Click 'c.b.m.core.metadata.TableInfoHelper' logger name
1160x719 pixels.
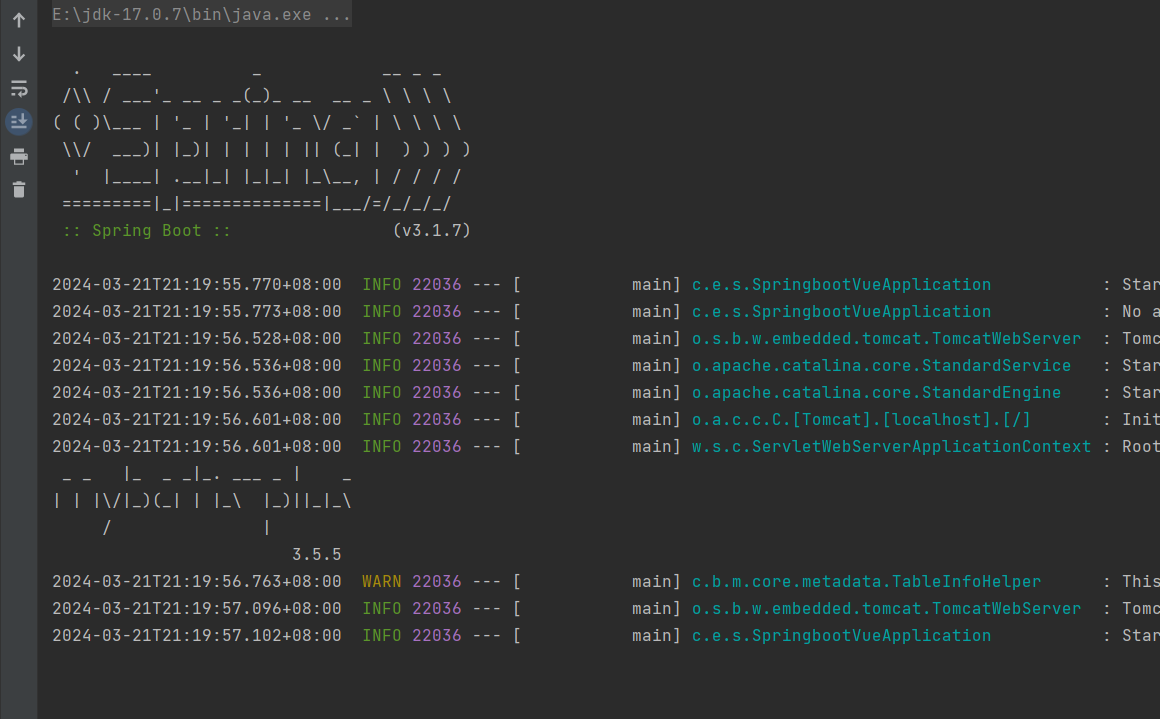click(x=866, y=581)
